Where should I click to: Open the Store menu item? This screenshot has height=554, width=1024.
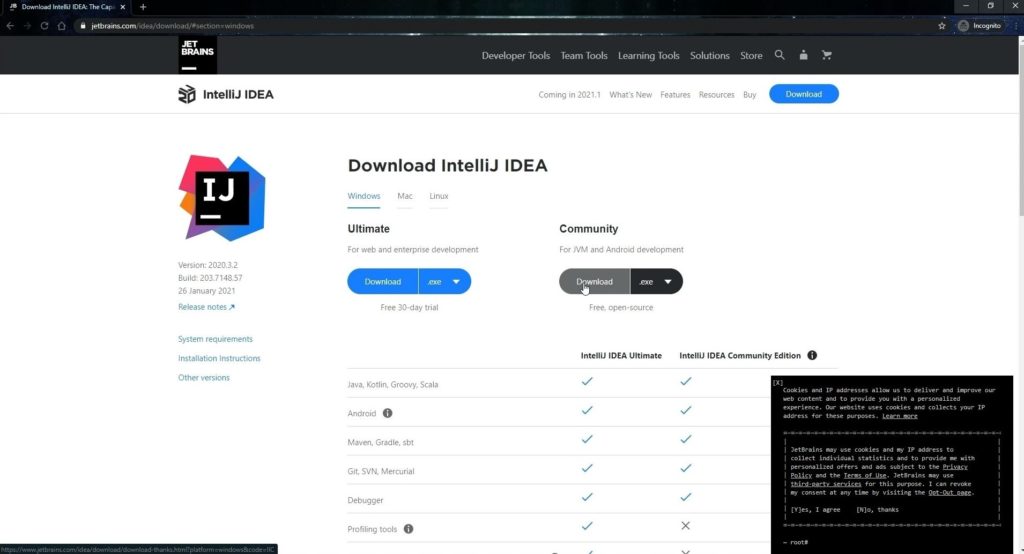(751, 56)
